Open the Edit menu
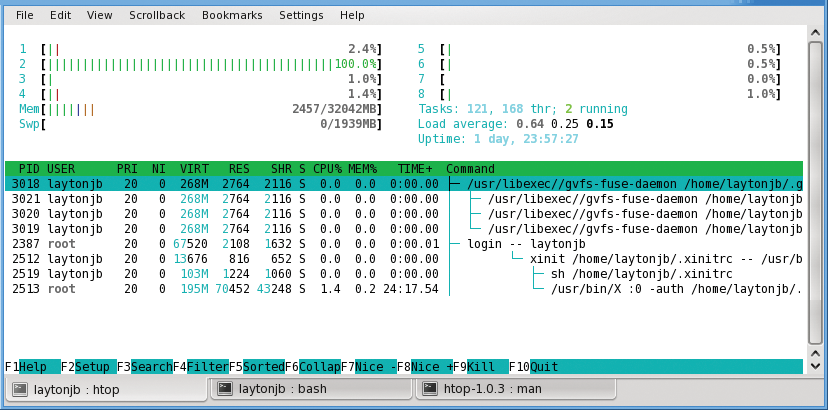 pyautogui.click(x=60, y=15)
